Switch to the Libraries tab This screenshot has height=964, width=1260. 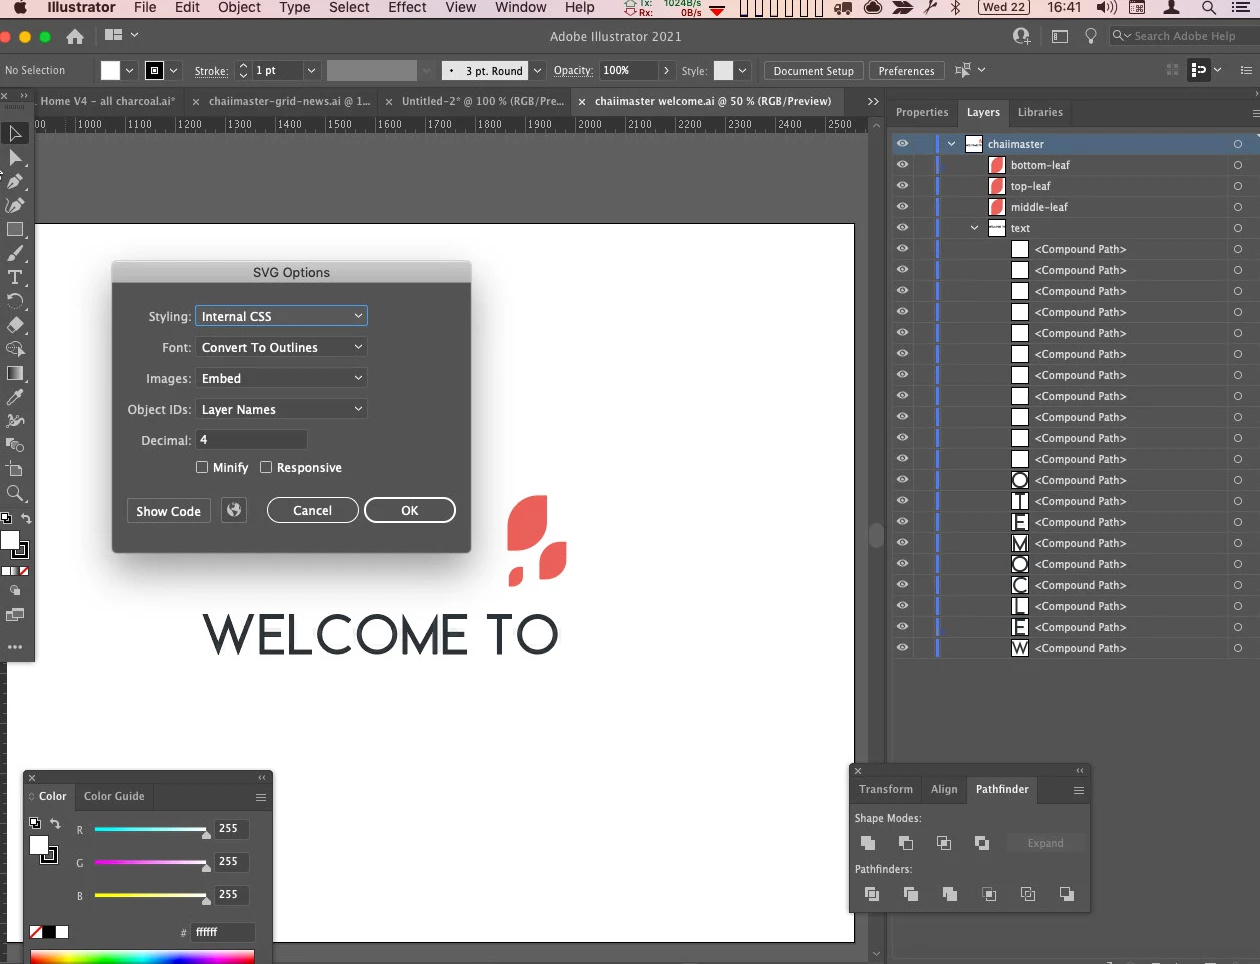pyautogui.click(x=1040, y=112)
